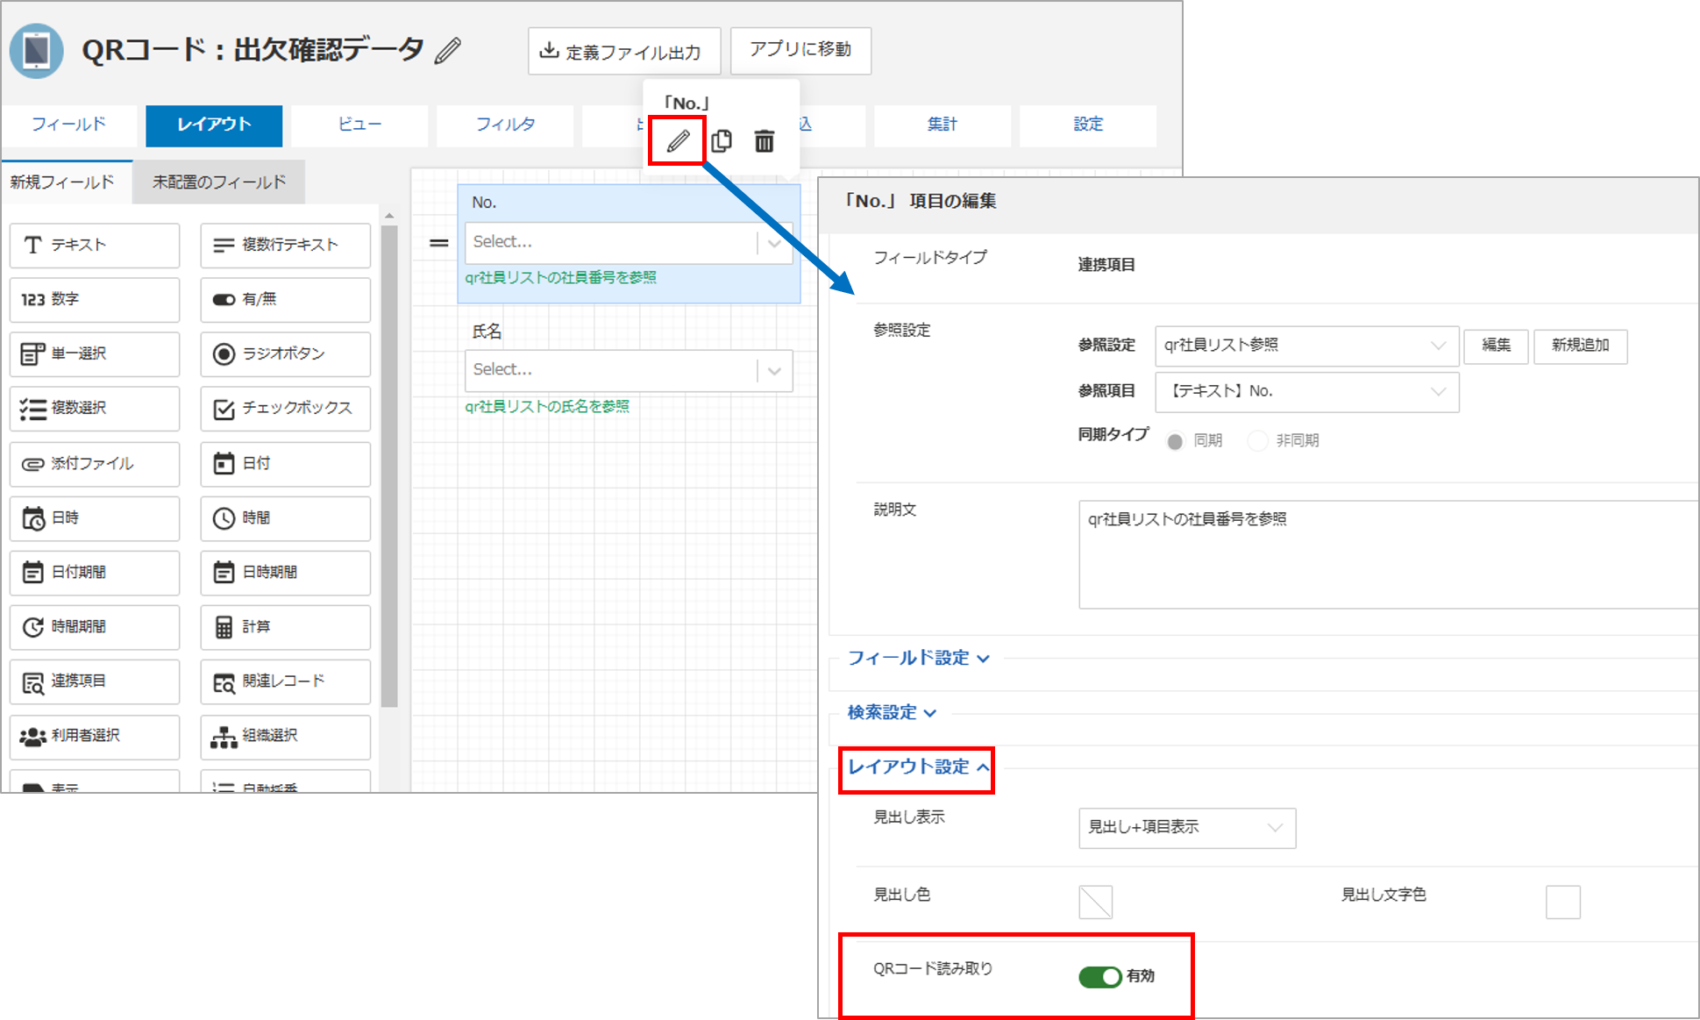The height and width of the screenshot is (1020, 1700).
Task: Toggle the QRコード読み取り switch
Action: (1099, 976)
